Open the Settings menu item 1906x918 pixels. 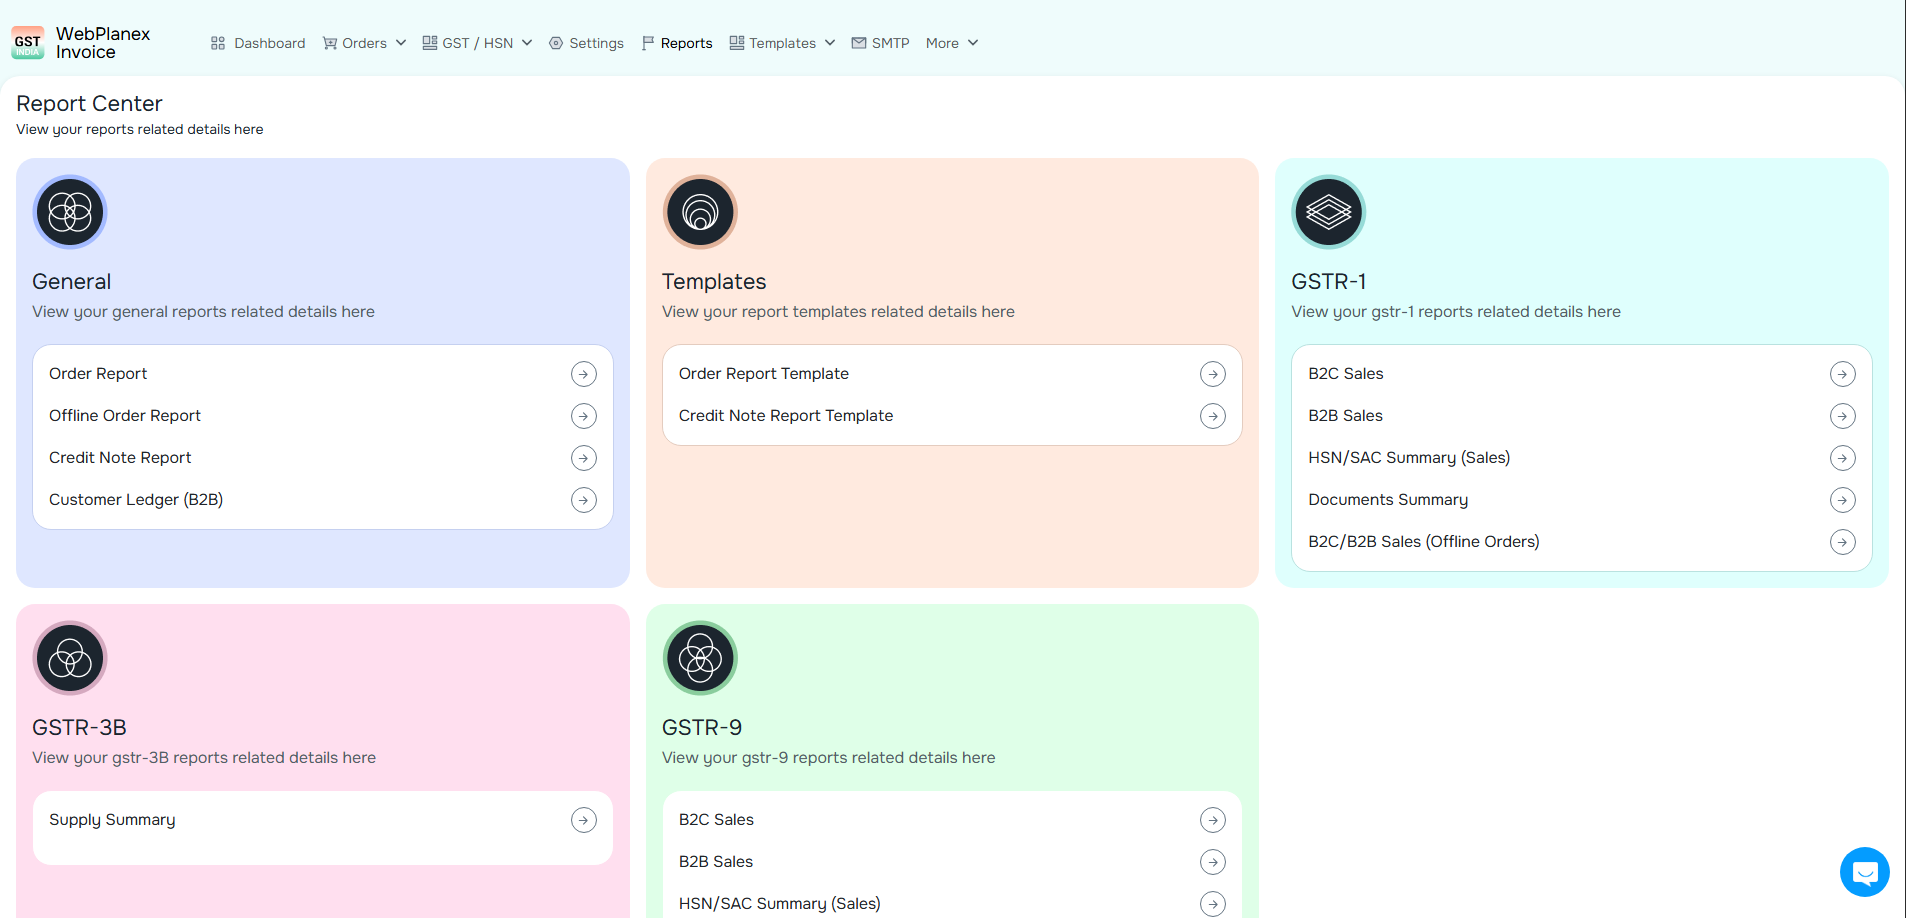[586, 43]
